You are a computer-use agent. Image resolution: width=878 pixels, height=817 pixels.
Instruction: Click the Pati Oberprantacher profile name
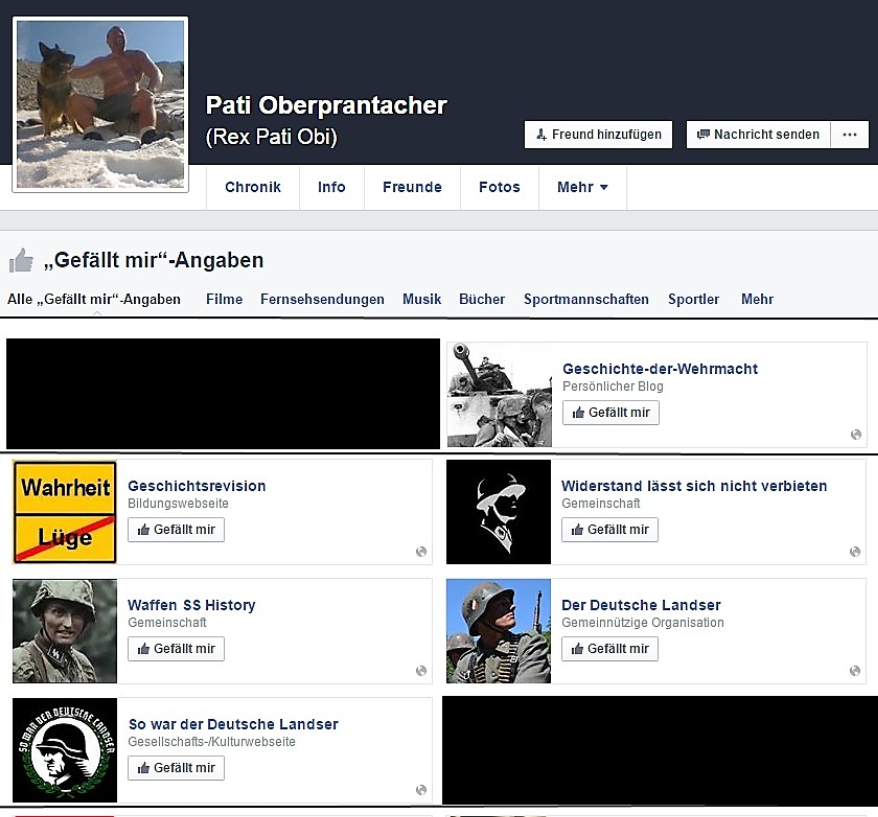pyautogui.click(x=326, y=105)
